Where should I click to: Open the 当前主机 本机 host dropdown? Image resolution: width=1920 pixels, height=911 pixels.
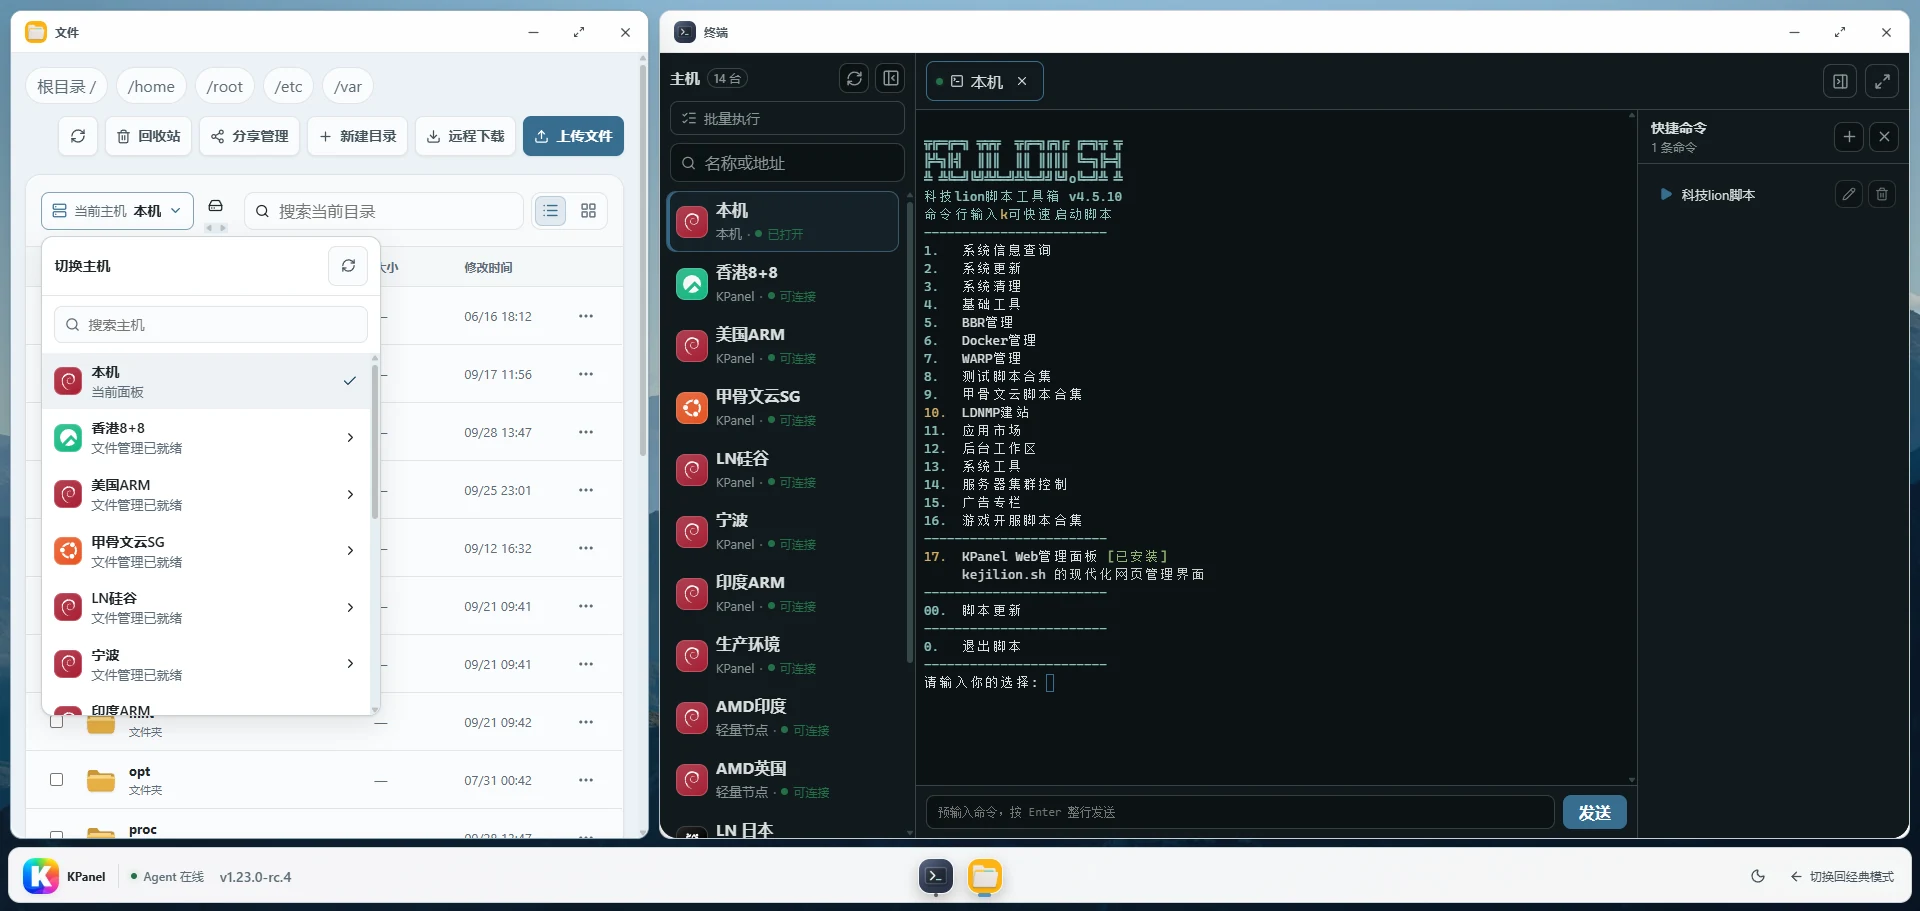coord(117,211)
